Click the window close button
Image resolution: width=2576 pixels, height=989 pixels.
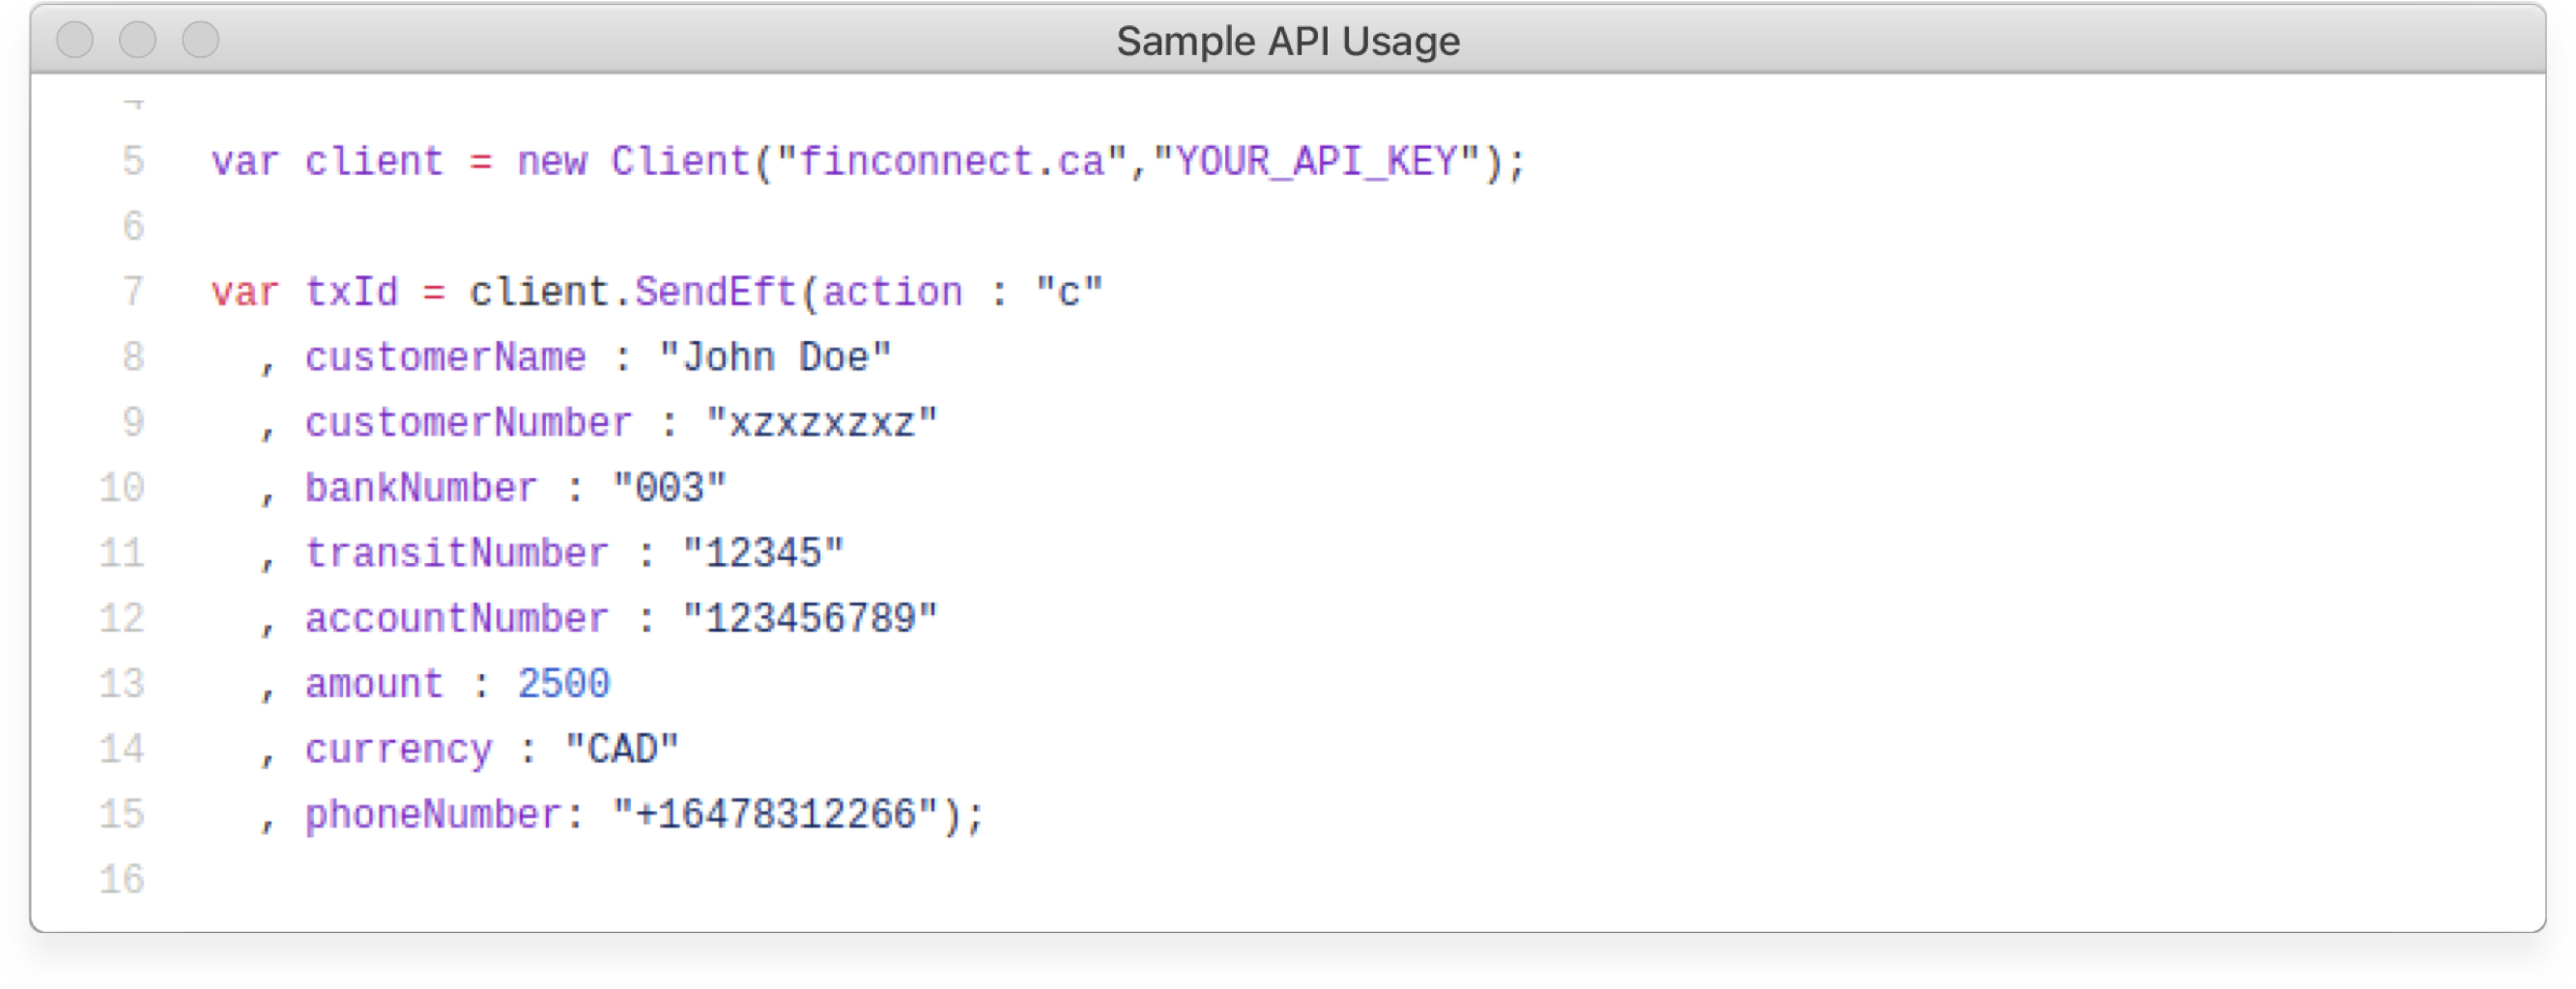[75, 40]
